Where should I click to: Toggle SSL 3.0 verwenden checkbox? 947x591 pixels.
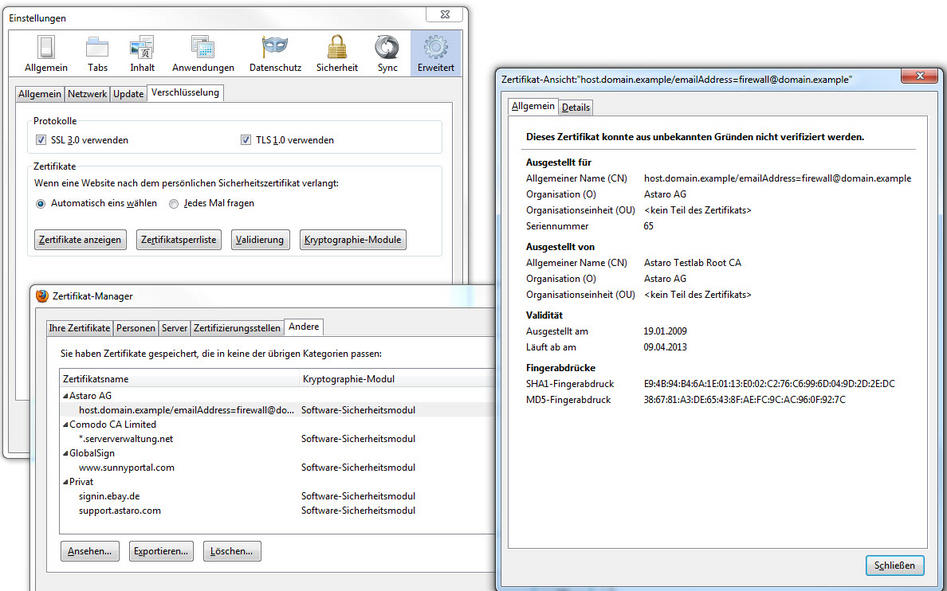tap(41, 140)
